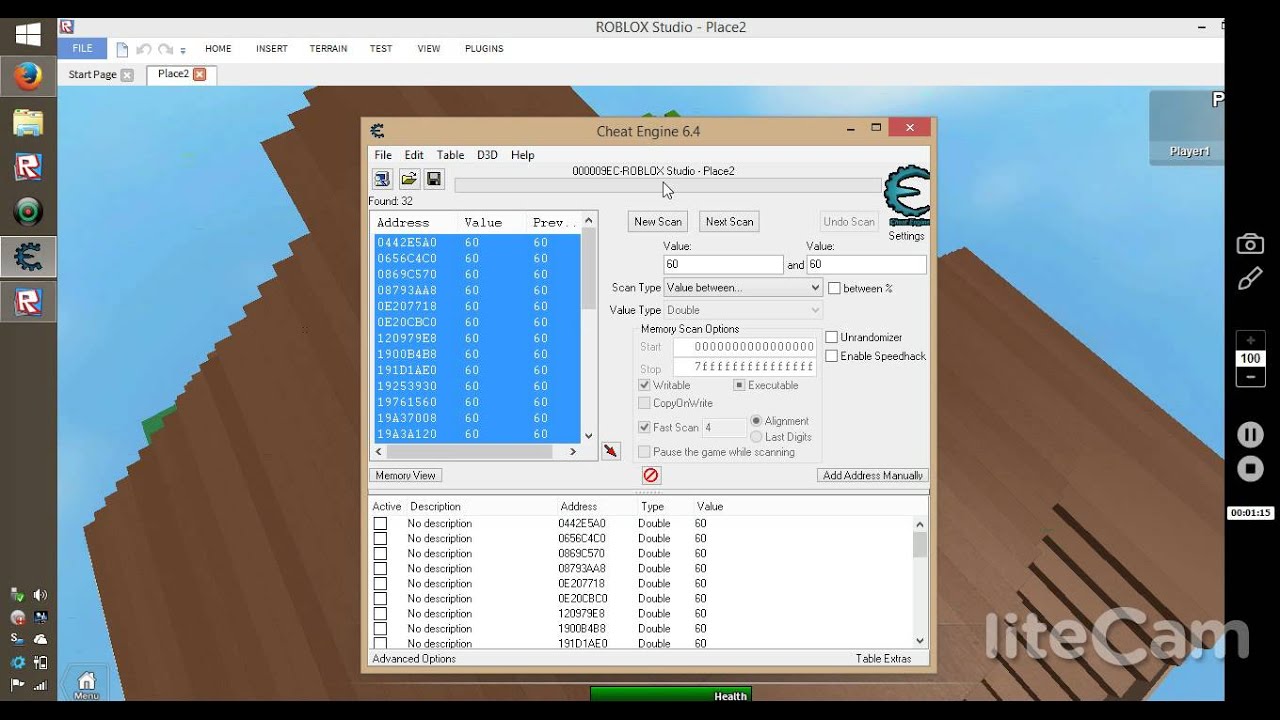This screenshot has width=1280, height=720.
Task: Close the Start Page tab
Action: (x=127, y=75)
